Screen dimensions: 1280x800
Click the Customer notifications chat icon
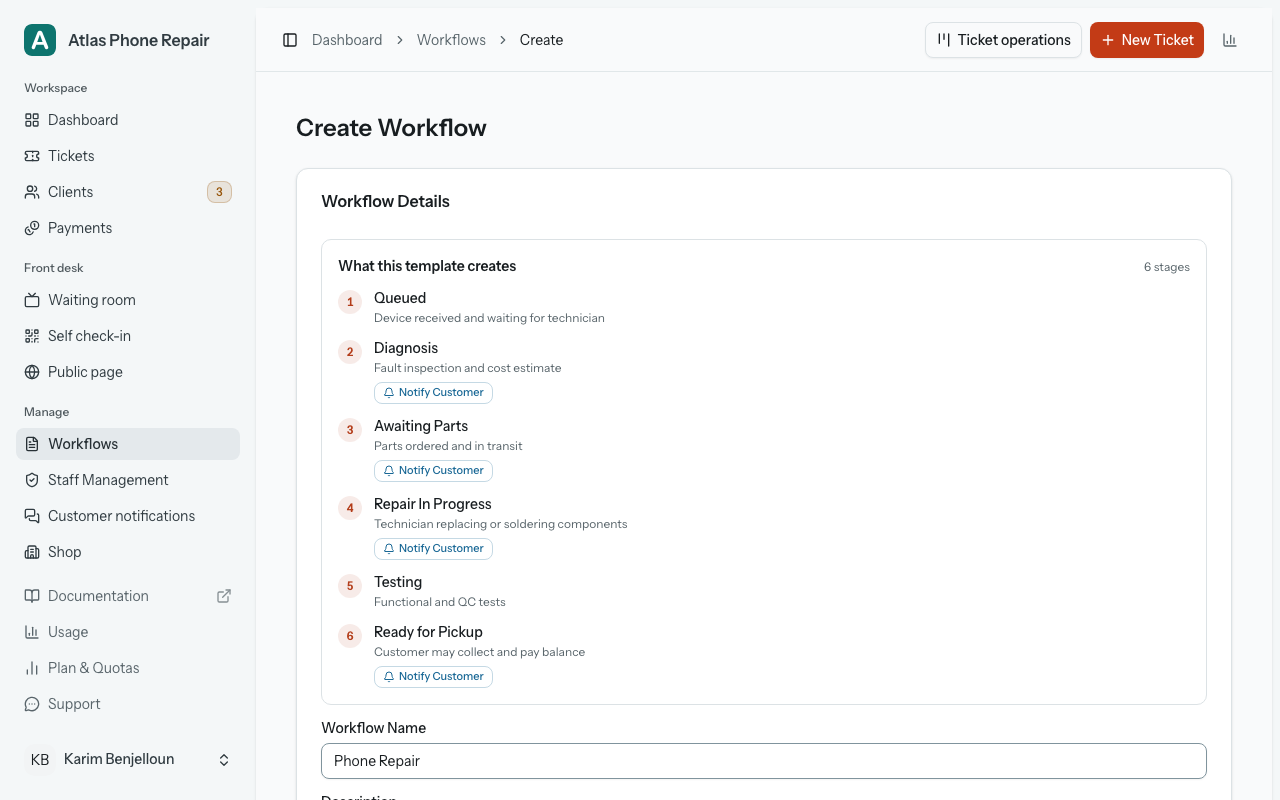pos(32,516)
